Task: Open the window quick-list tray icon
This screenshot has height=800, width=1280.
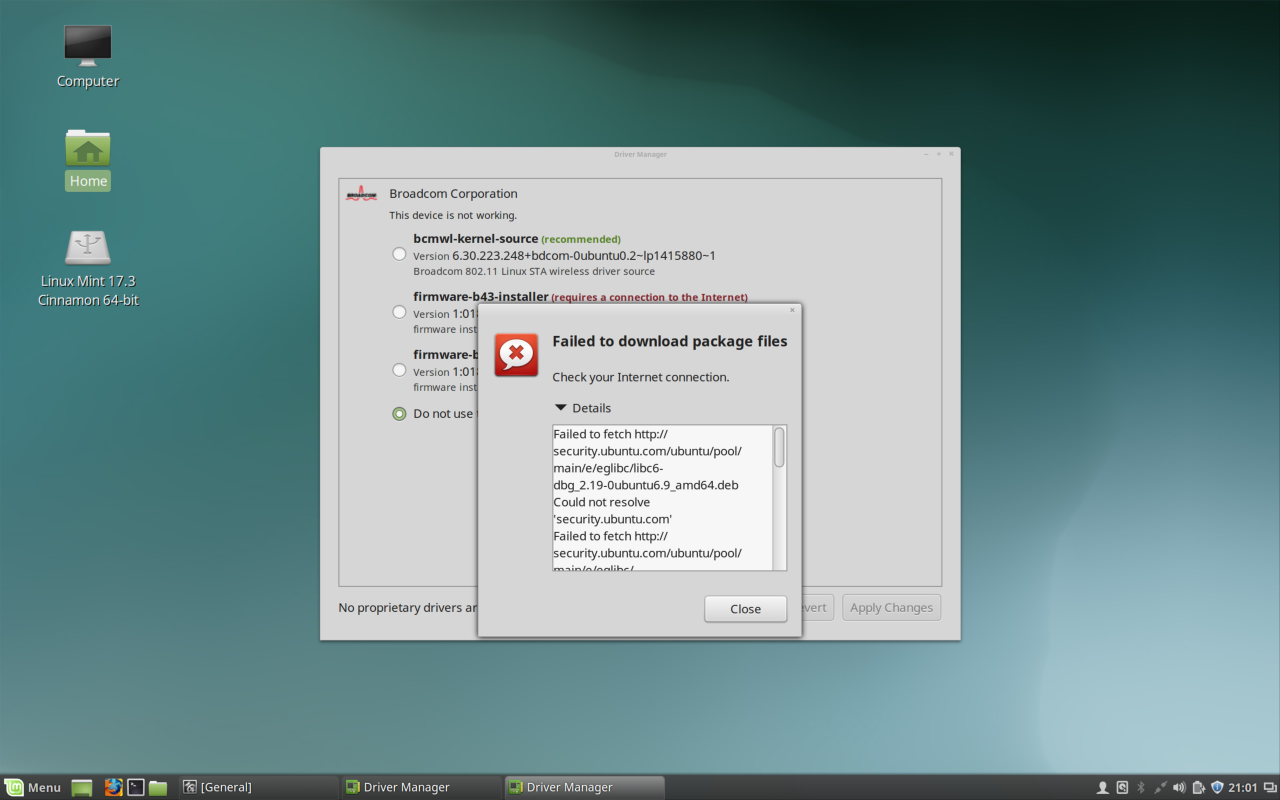Action: tap(1270, 788)
